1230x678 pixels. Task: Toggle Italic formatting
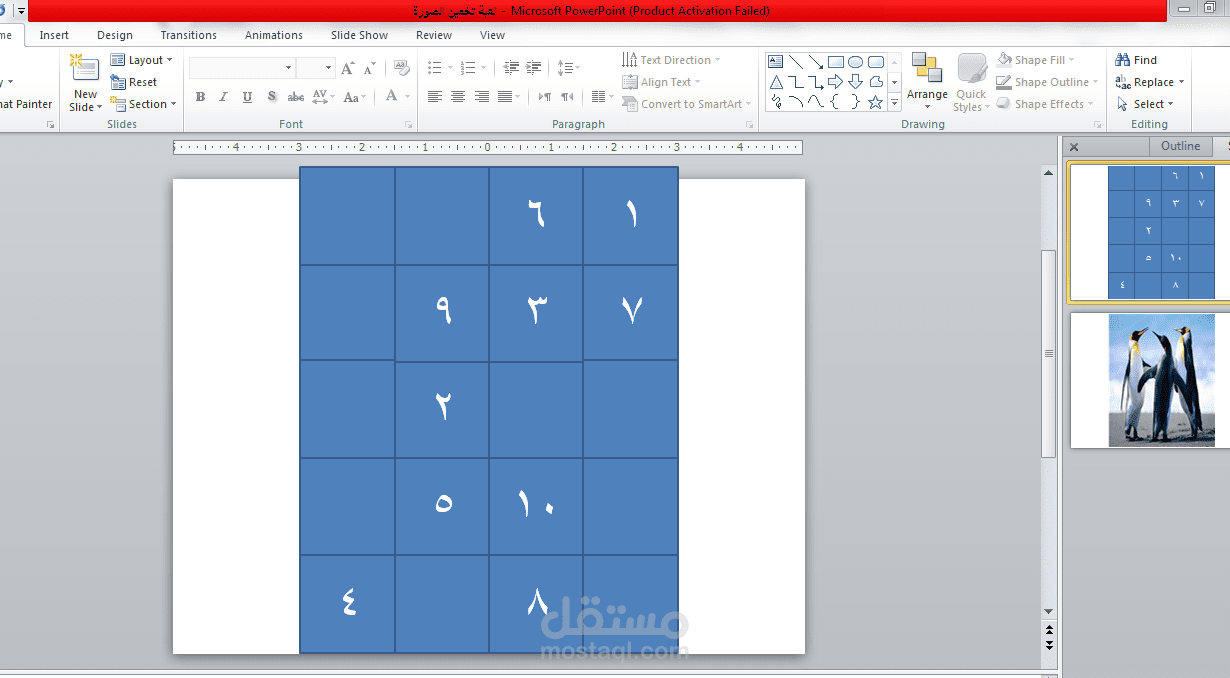coord(223,97)
